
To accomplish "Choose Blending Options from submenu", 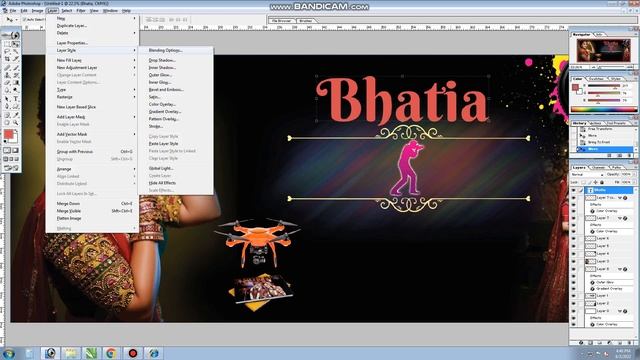I will click(165, 50).
